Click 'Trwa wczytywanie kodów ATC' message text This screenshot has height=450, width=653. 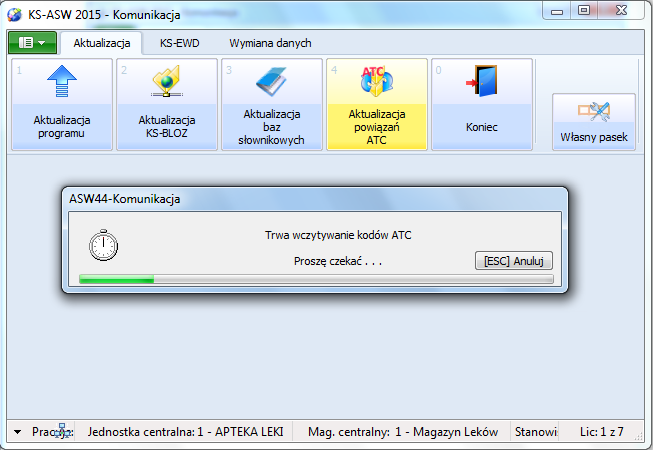click(x=338, y=235)
